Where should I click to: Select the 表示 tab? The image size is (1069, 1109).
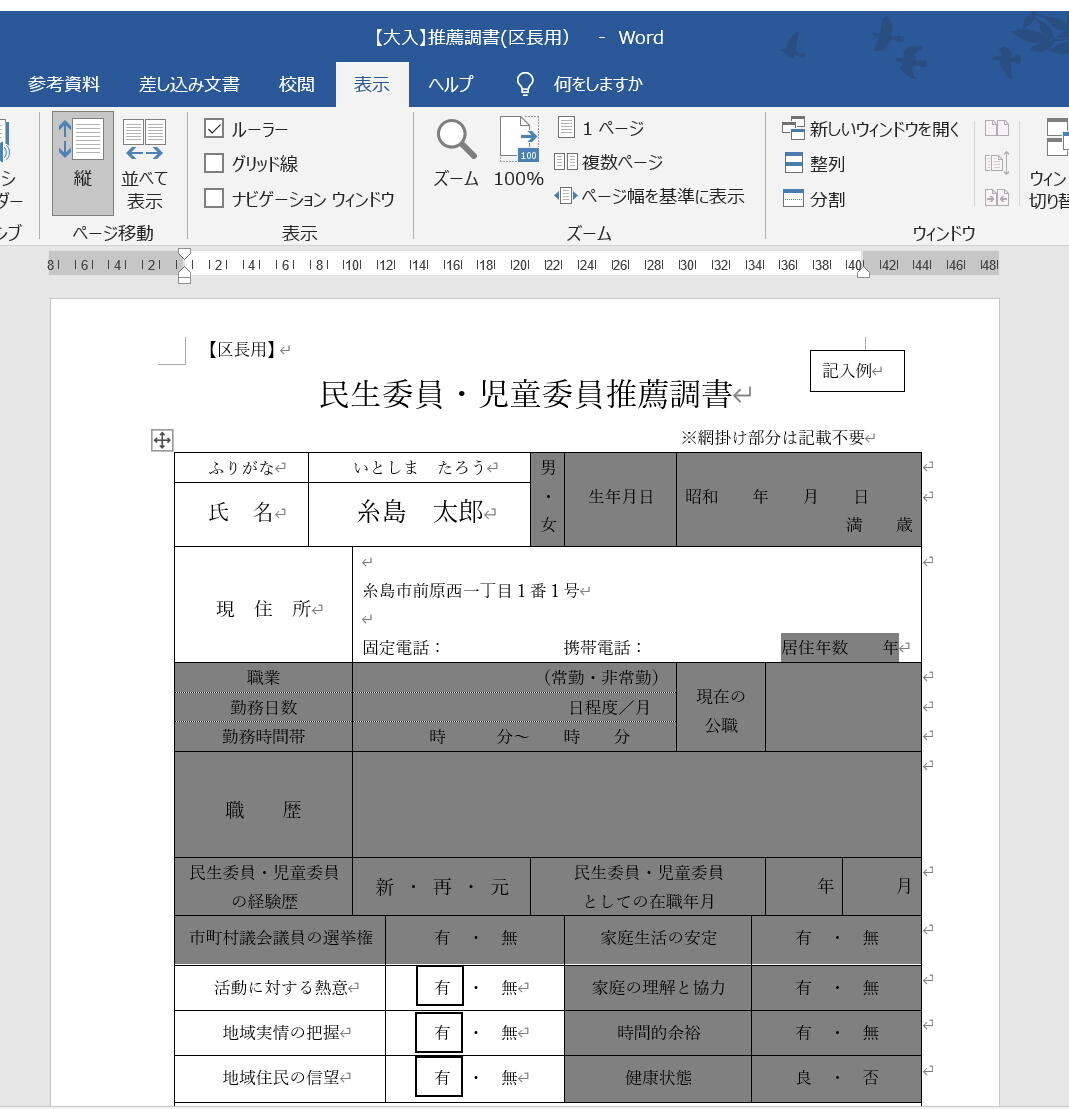pyautogui.click(x=371, y=83)
